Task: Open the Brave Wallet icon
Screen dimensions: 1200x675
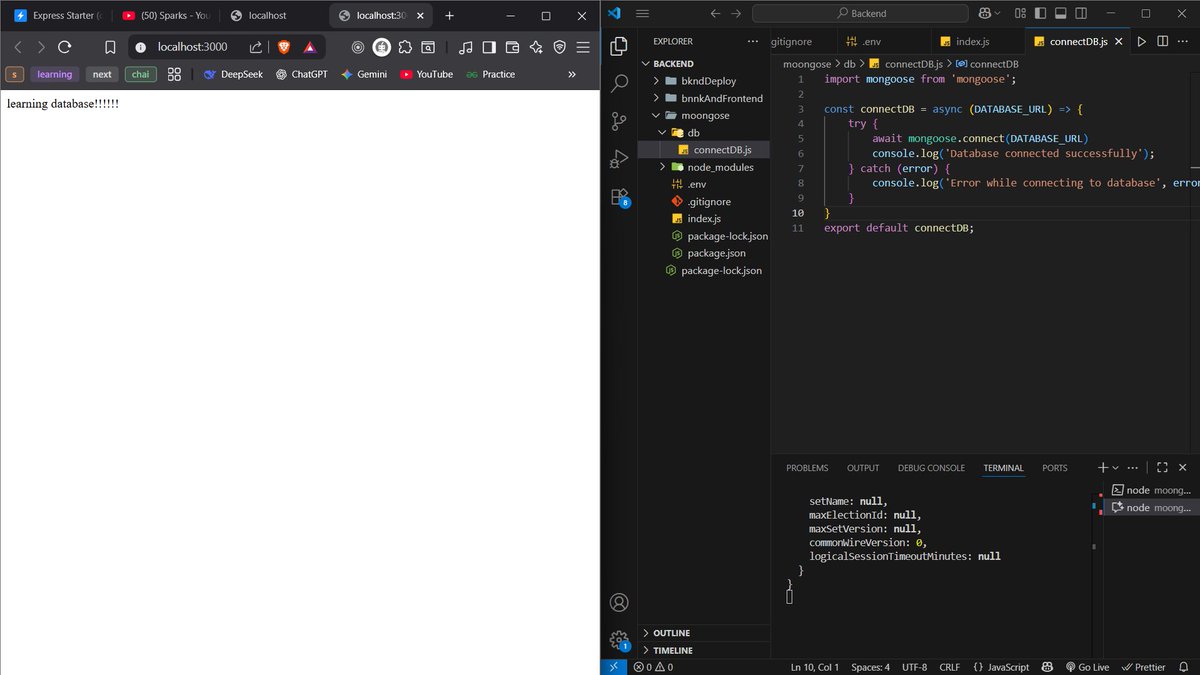Action: (x=512, y=47)
